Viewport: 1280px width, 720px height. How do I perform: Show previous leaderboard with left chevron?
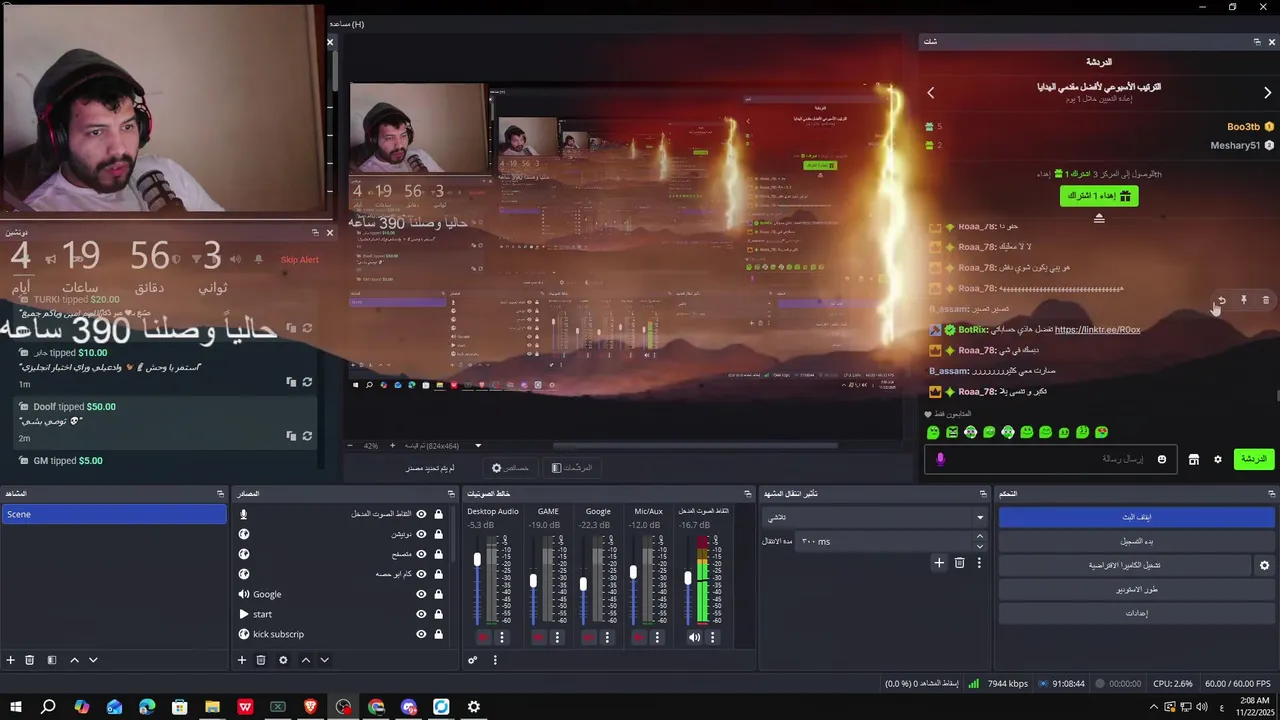coord(931,93)
